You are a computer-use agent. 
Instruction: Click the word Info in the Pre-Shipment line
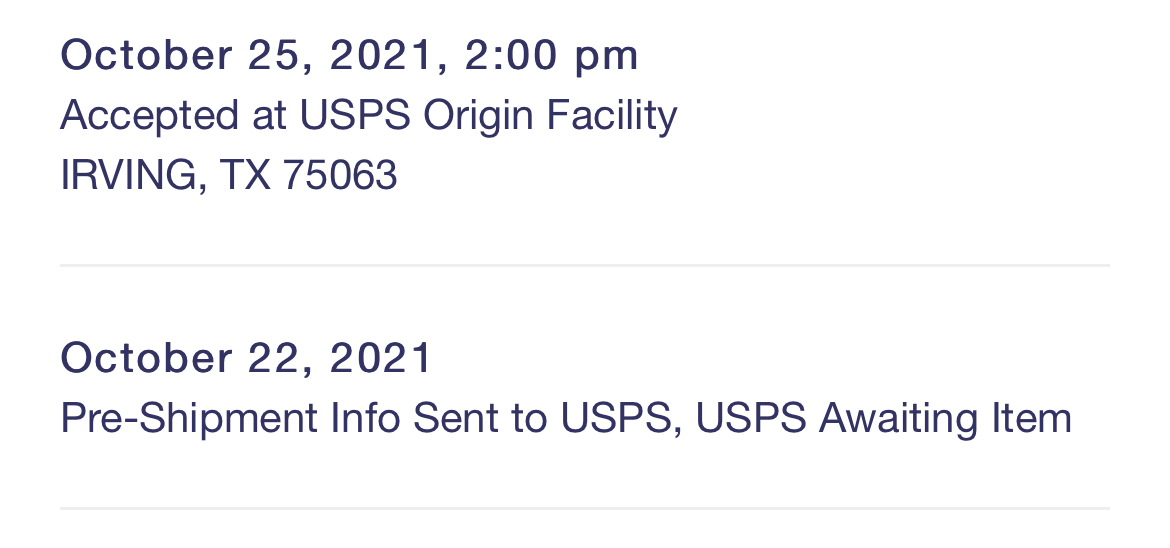366,418
